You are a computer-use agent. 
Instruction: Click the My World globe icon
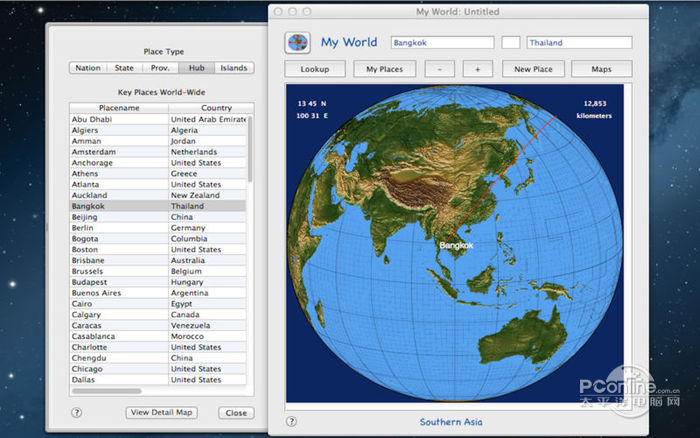[298, 43]
